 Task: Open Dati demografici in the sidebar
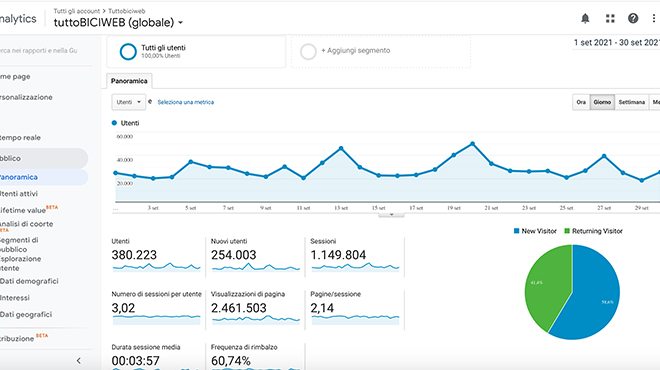(x=29, y=281)
